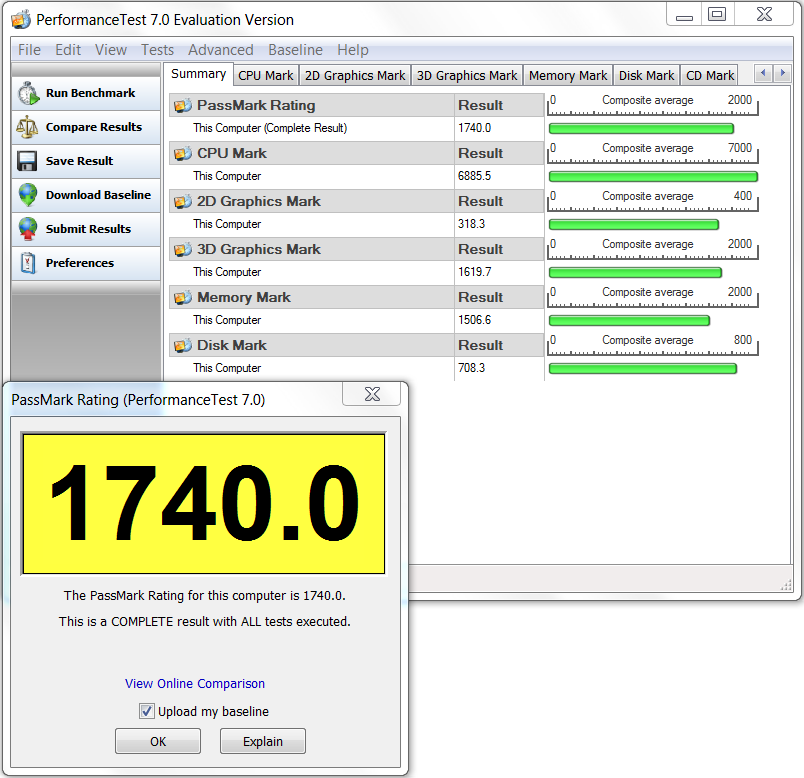Click the PassMark Rating row icon
The height and width of the screenshot is (778, 804).
(x=183, y=105)
